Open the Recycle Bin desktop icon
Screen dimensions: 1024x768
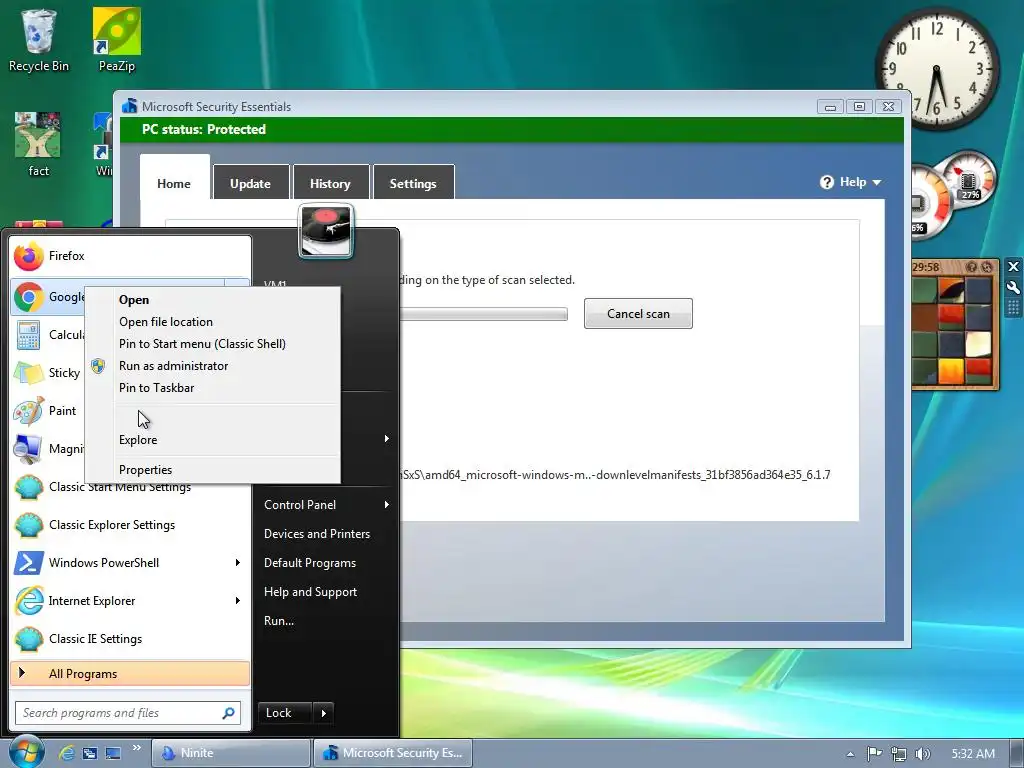pyautogui.click(x=39, y=40)
